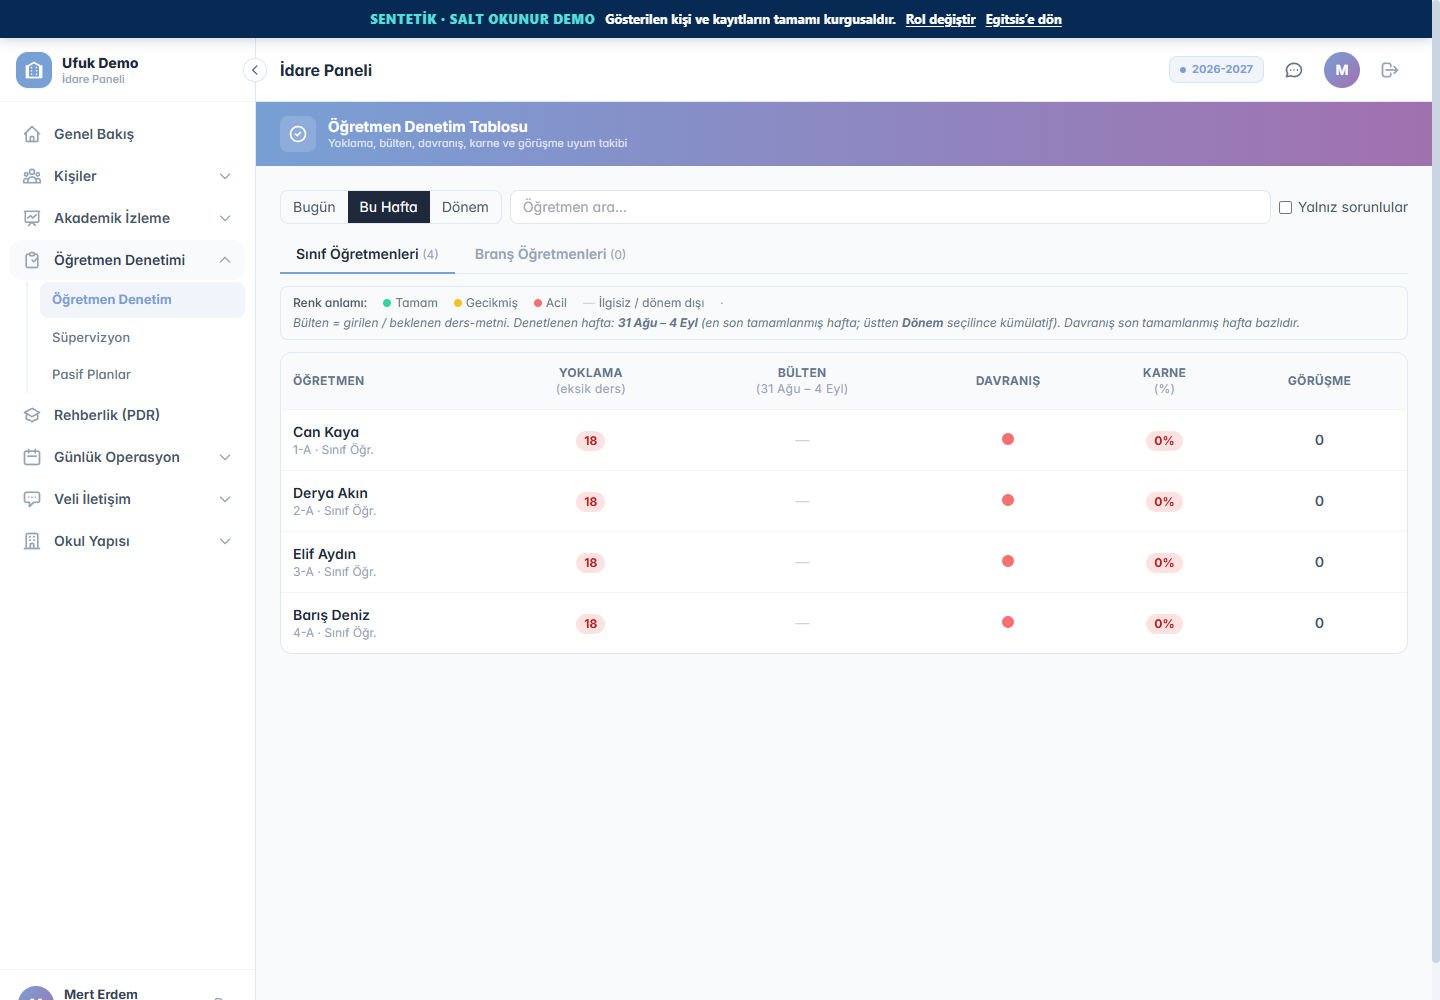Select the Bu Hafta period filter
The height and width of the screenshot is (1000, 1440).
coord(388,207)
